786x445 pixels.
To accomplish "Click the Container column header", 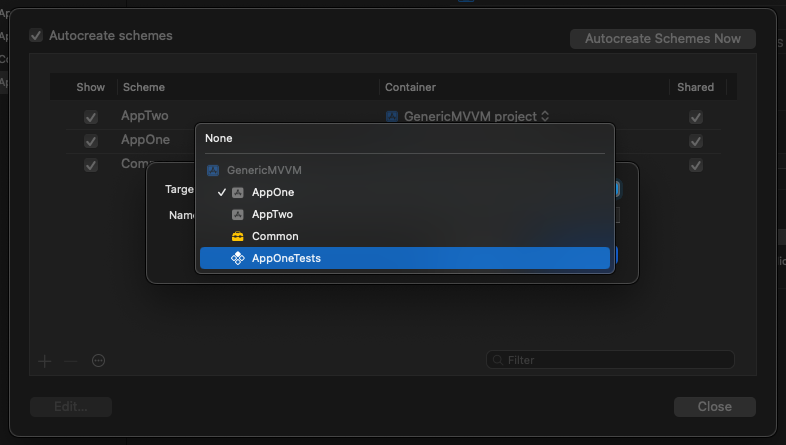I will [410, 87].
